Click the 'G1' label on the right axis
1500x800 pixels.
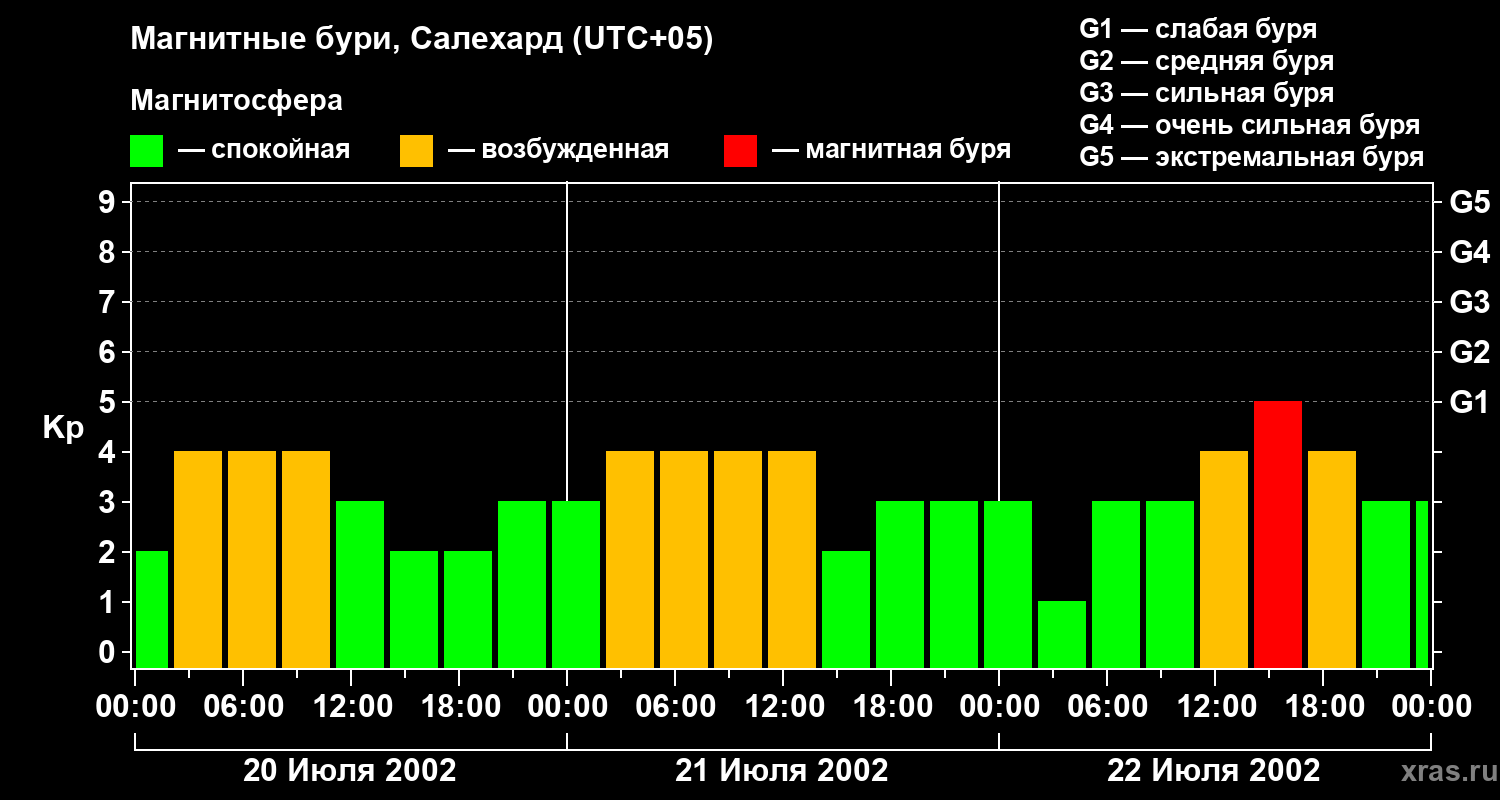pyautogui.click(x=1469, y=402)
